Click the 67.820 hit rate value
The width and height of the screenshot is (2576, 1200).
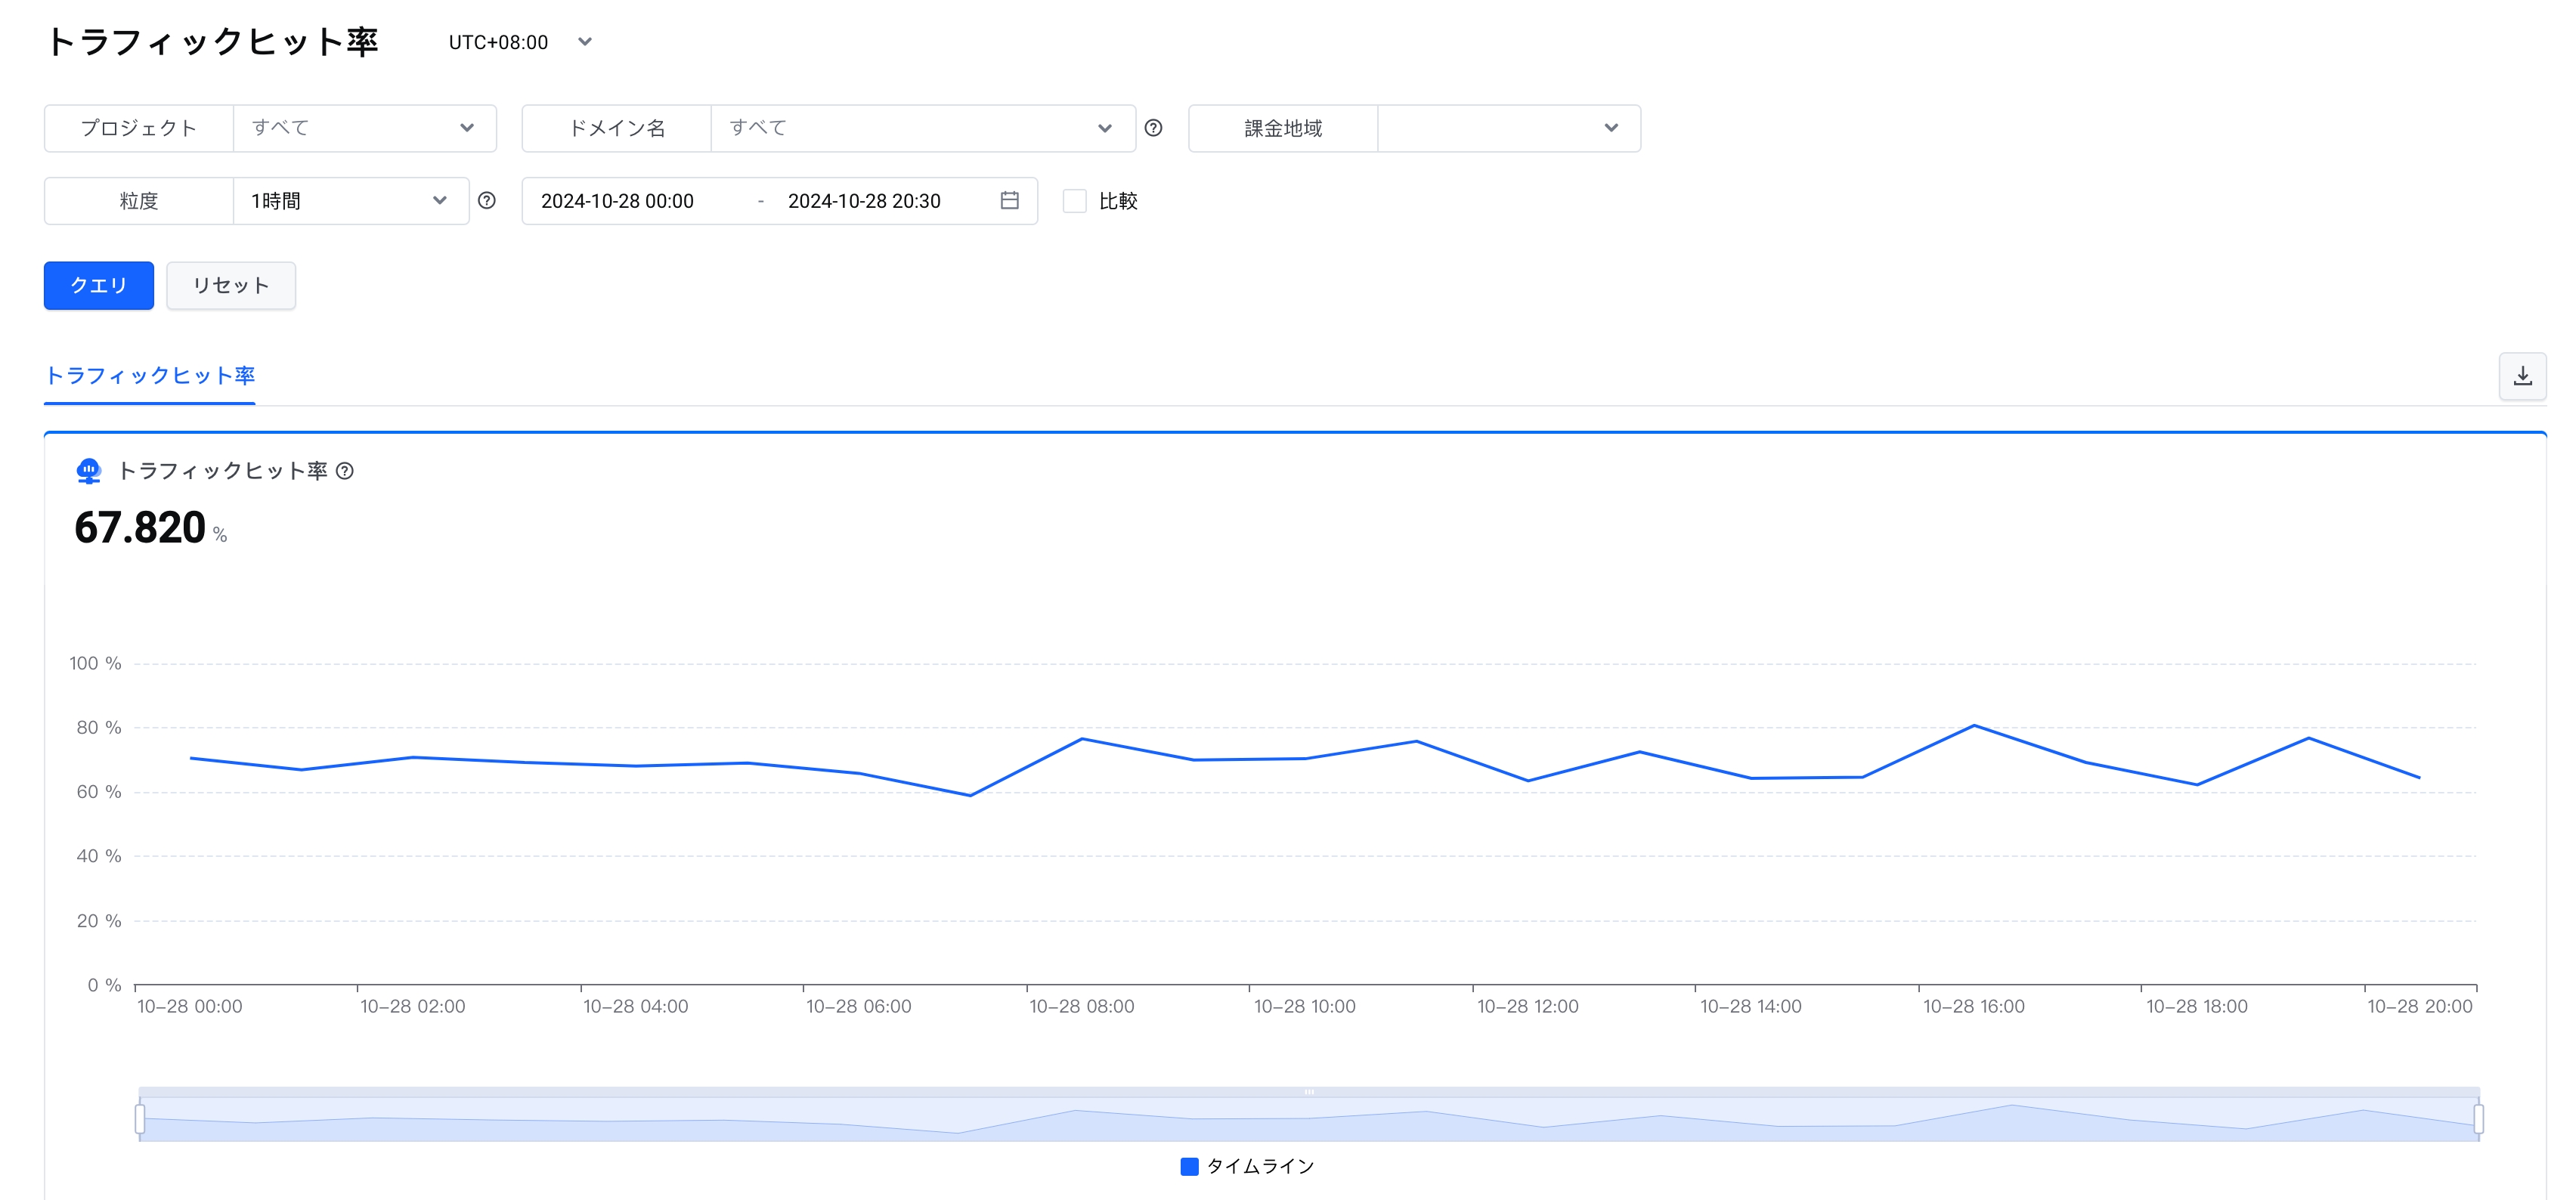pos(140,527)
